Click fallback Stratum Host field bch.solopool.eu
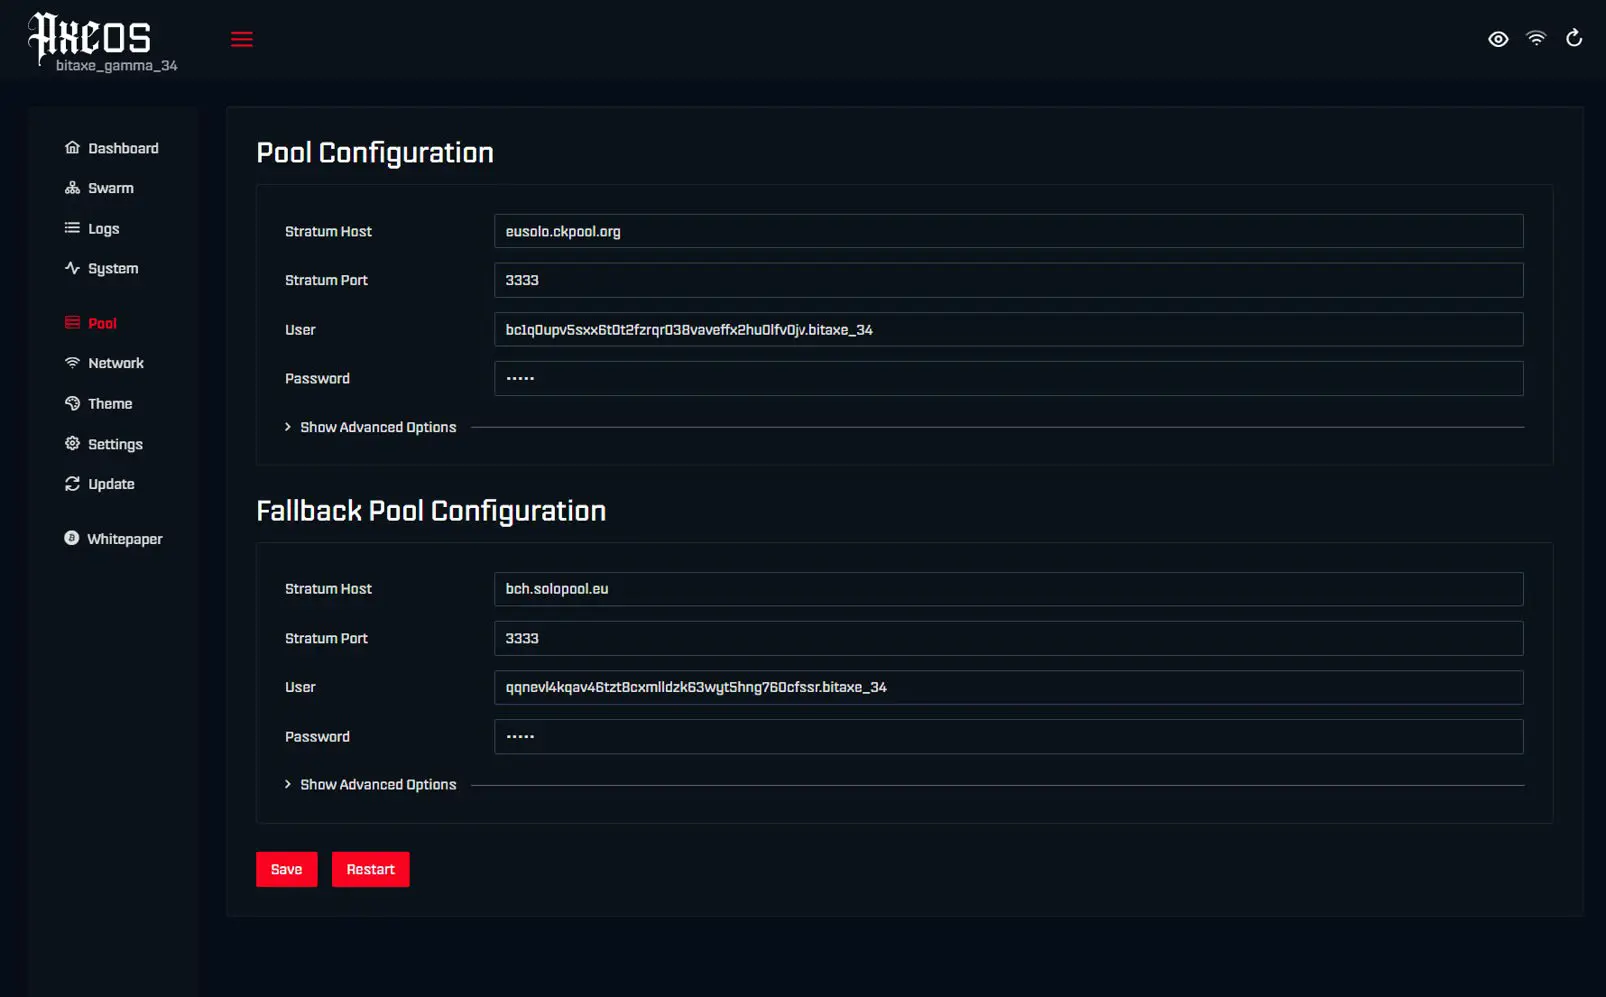 (1008, 589)
